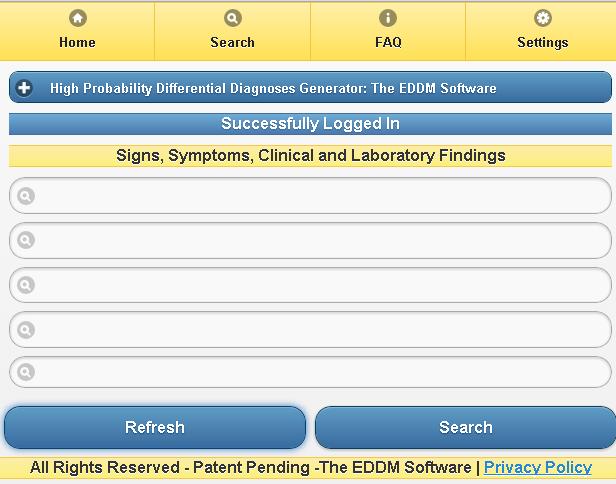Focus the third symptom input field

(320, 285)
